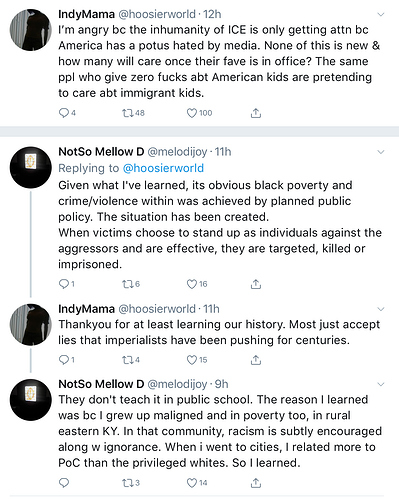The height and width of the screenshot is (499, 399).
Task: Like the tweet with 15 likes
Action: [192, 360]
